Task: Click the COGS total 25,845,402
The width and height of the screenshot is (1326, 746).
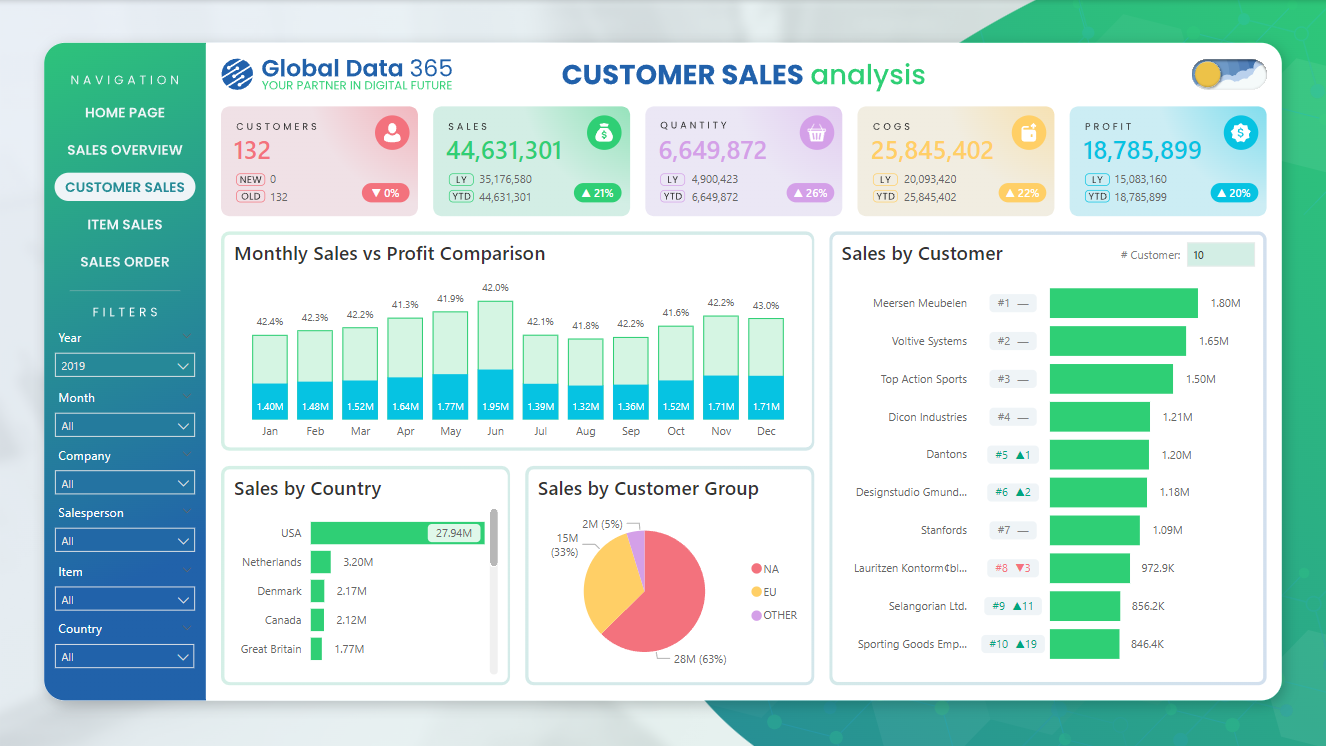Action: click(932, 151)
